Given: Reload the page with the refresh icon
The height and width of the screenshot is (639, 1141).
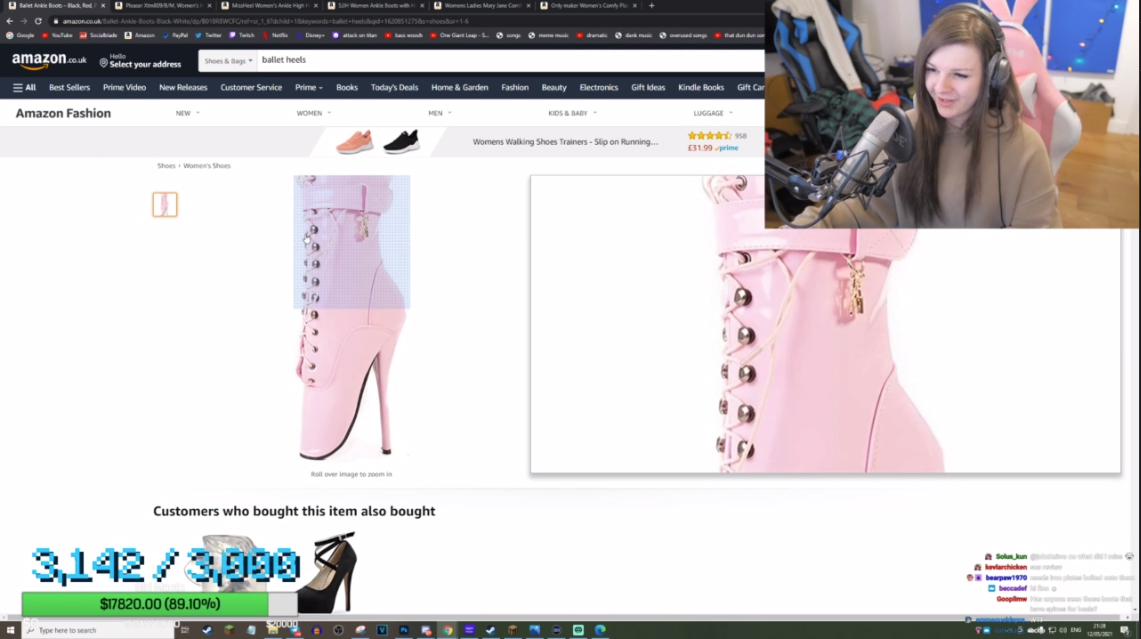Looking at the screenshot, I should [x=38, y=21].
